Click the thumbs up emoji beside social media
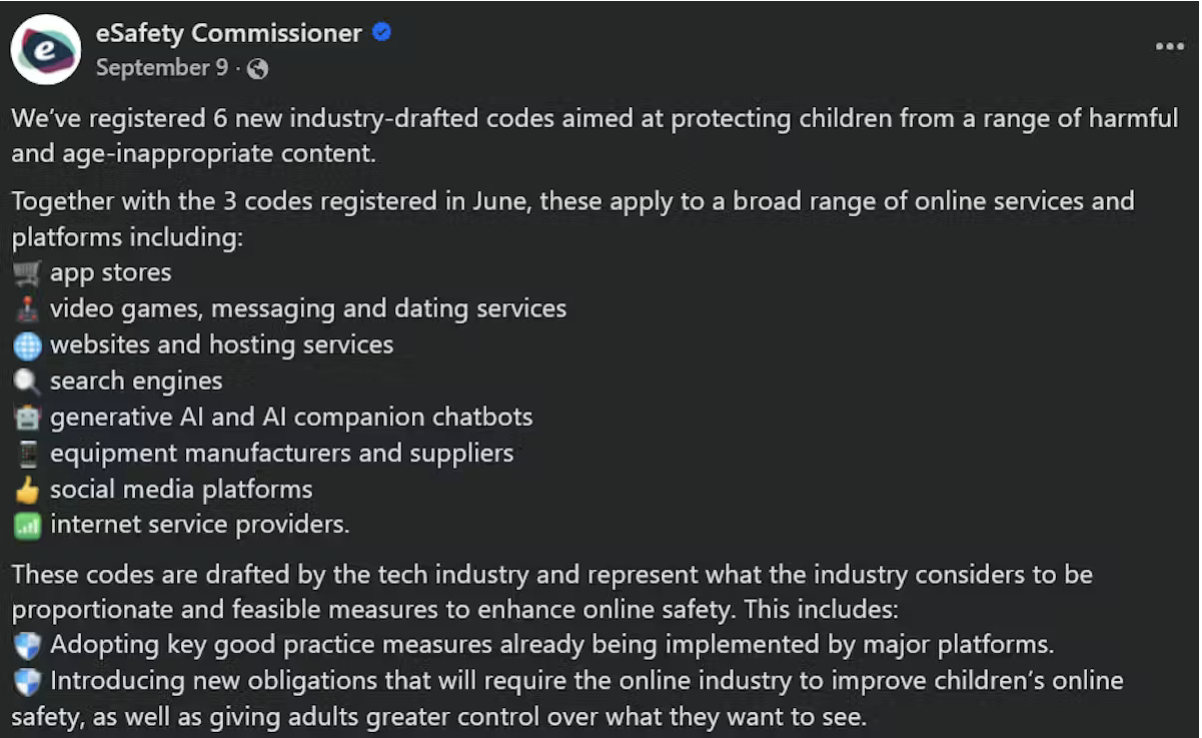The height and width of the screenshot is (738, 1202). [27, 489]
